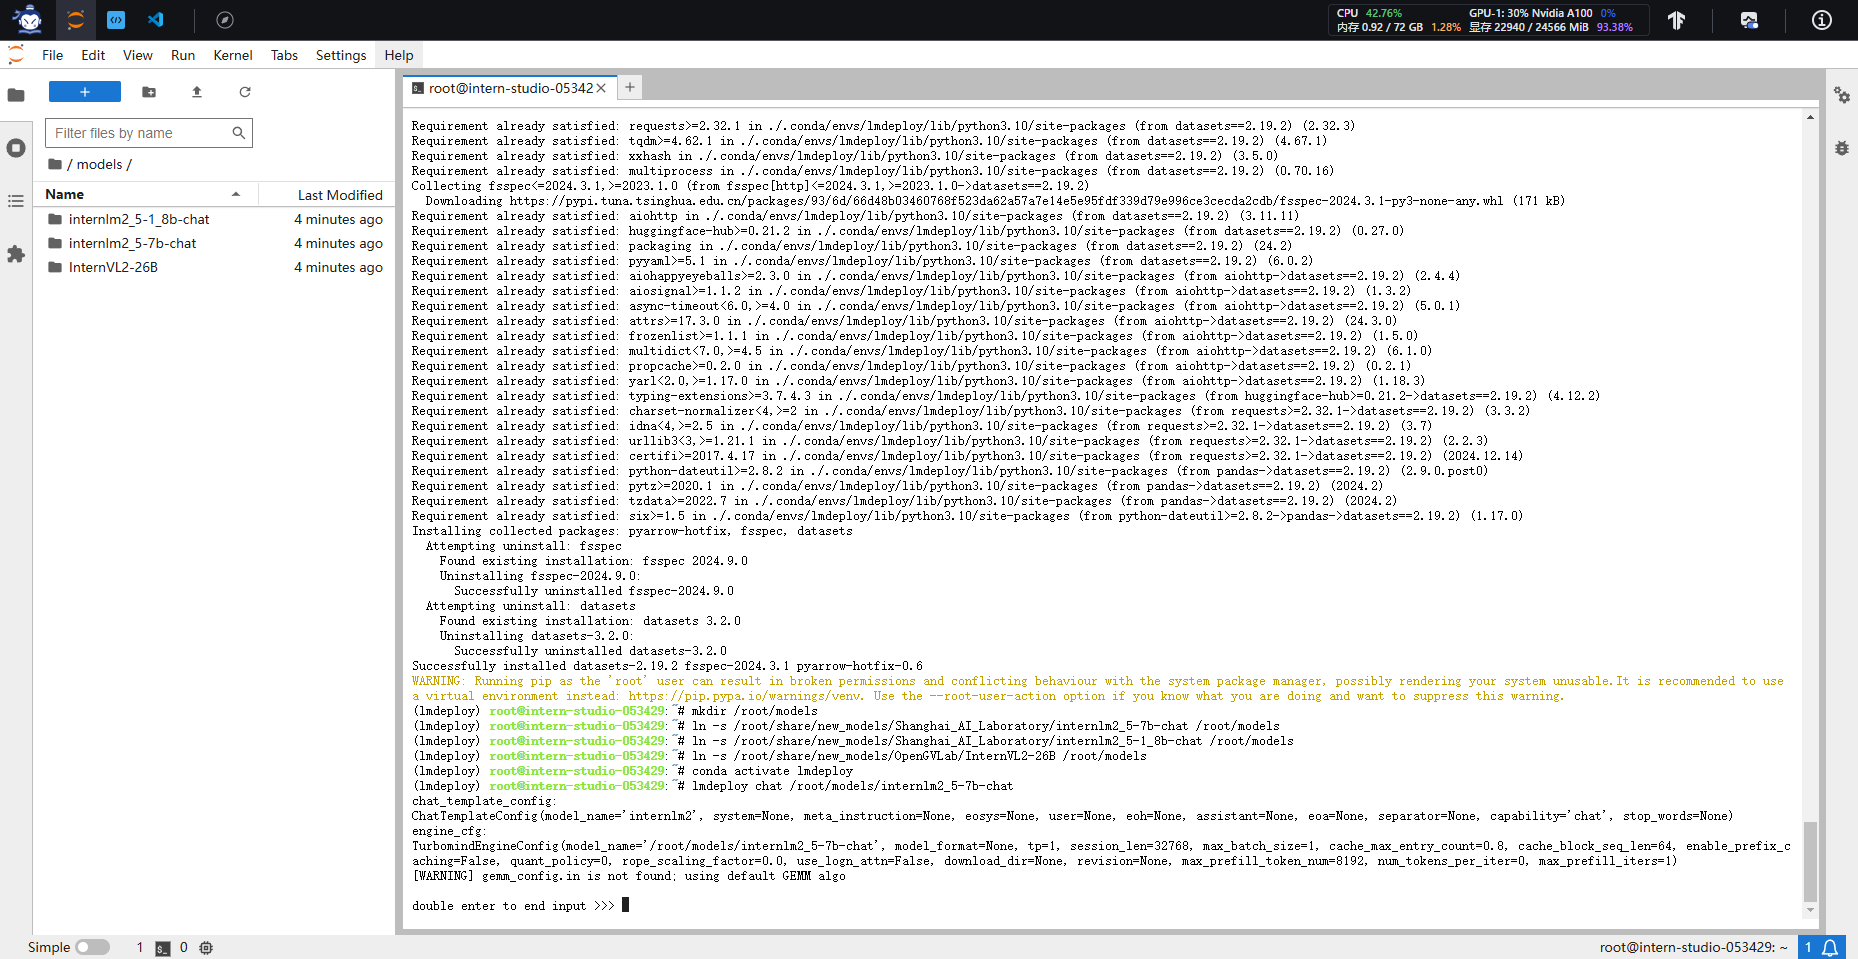Add a new tab with plus button
This screenshot has height=959, width=1858.
coord(630,87)
